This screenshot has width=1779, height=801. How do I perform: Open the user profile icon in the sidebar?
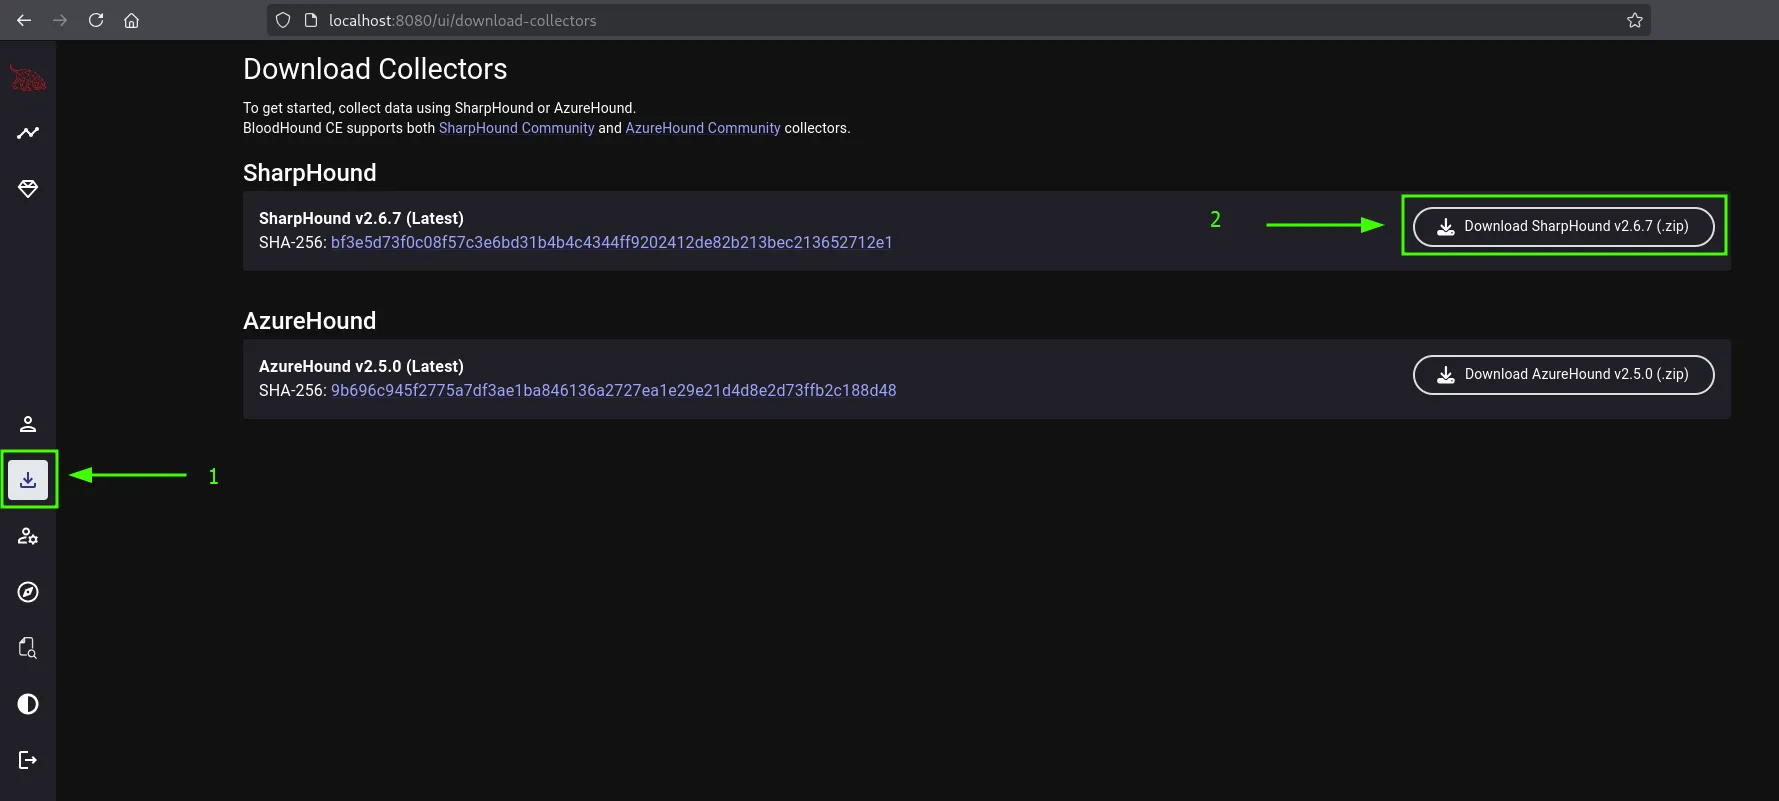tap(28, 424)
